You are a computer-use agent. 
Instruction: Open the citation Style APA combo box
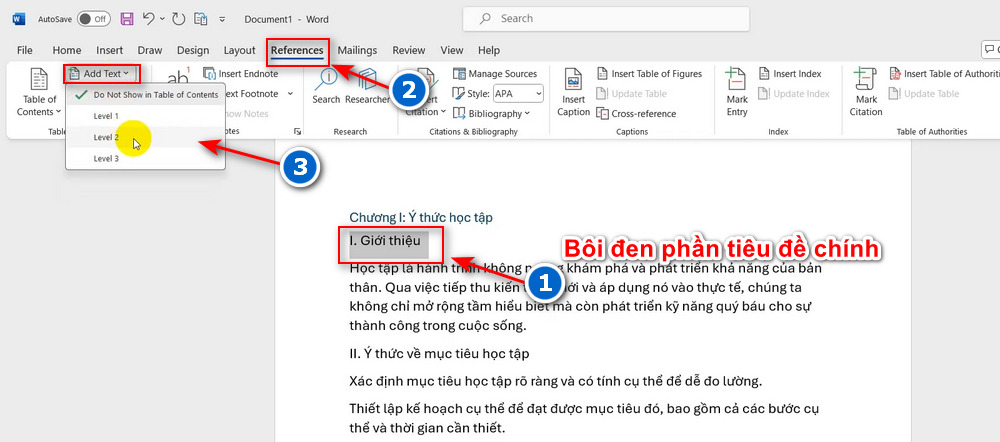pyautogui.click(x=518, y=94)
